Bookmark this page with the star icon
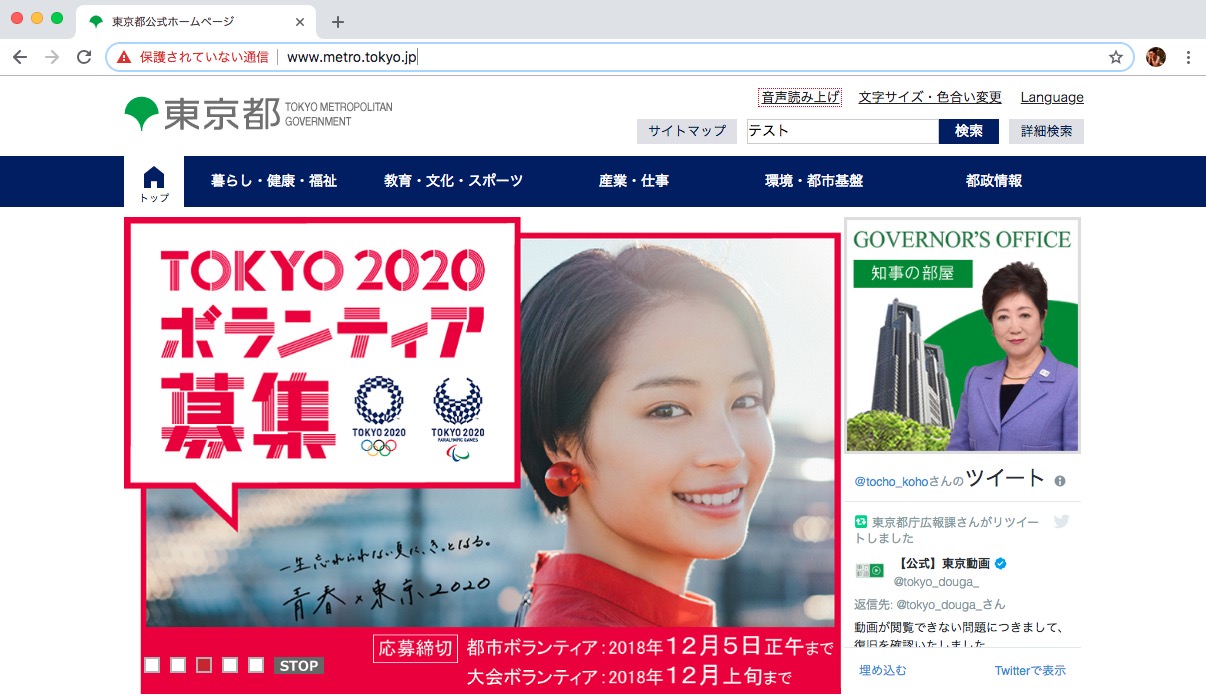Screen dimensions: 1206x696 click(1116, 57)
